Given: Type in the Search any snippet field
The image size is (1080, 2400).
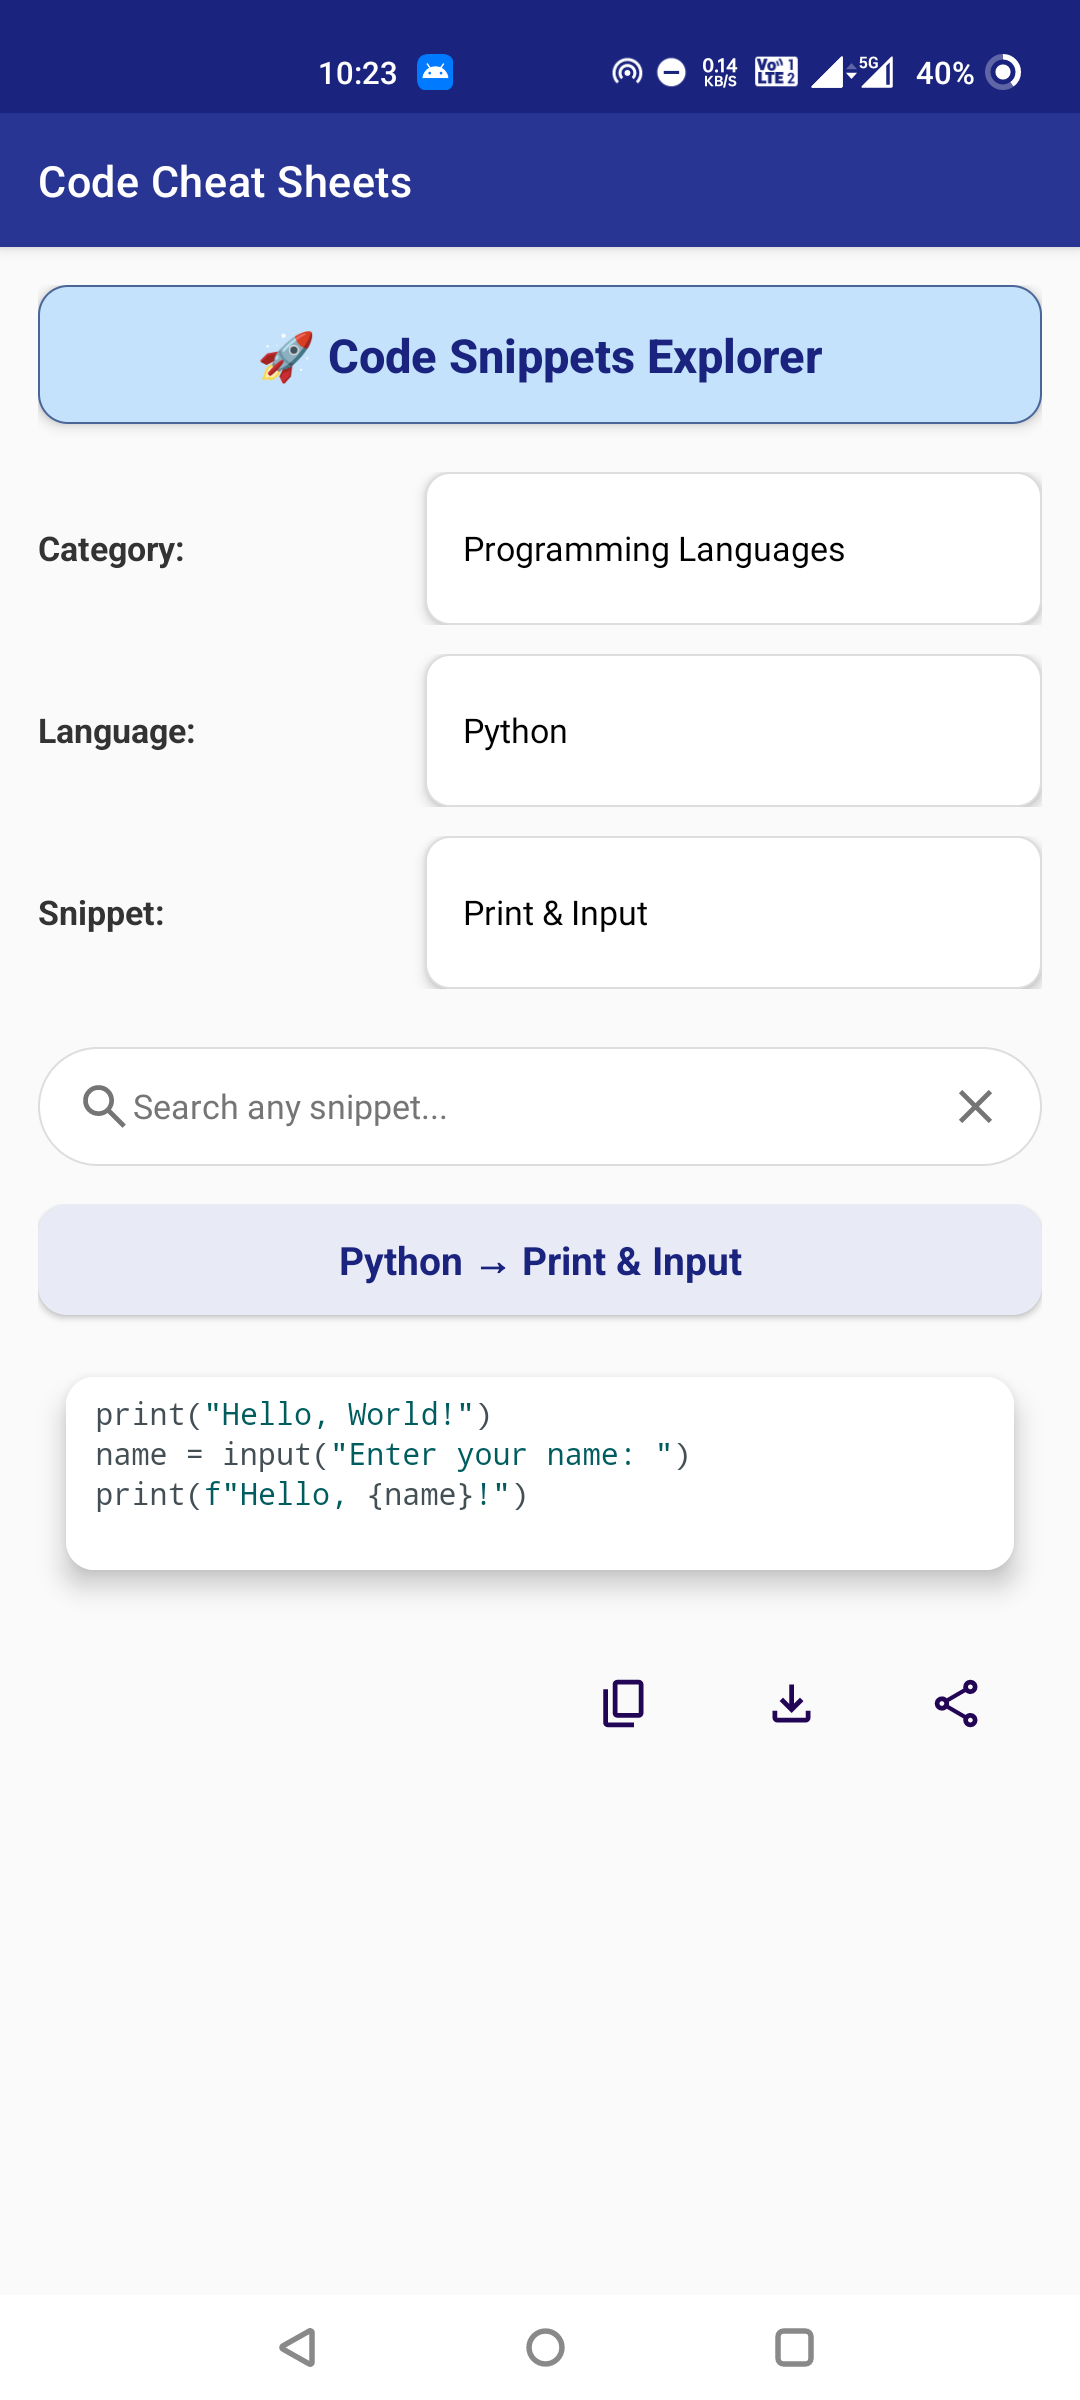Looking at the screenshot, I should tap(530, 1107).
